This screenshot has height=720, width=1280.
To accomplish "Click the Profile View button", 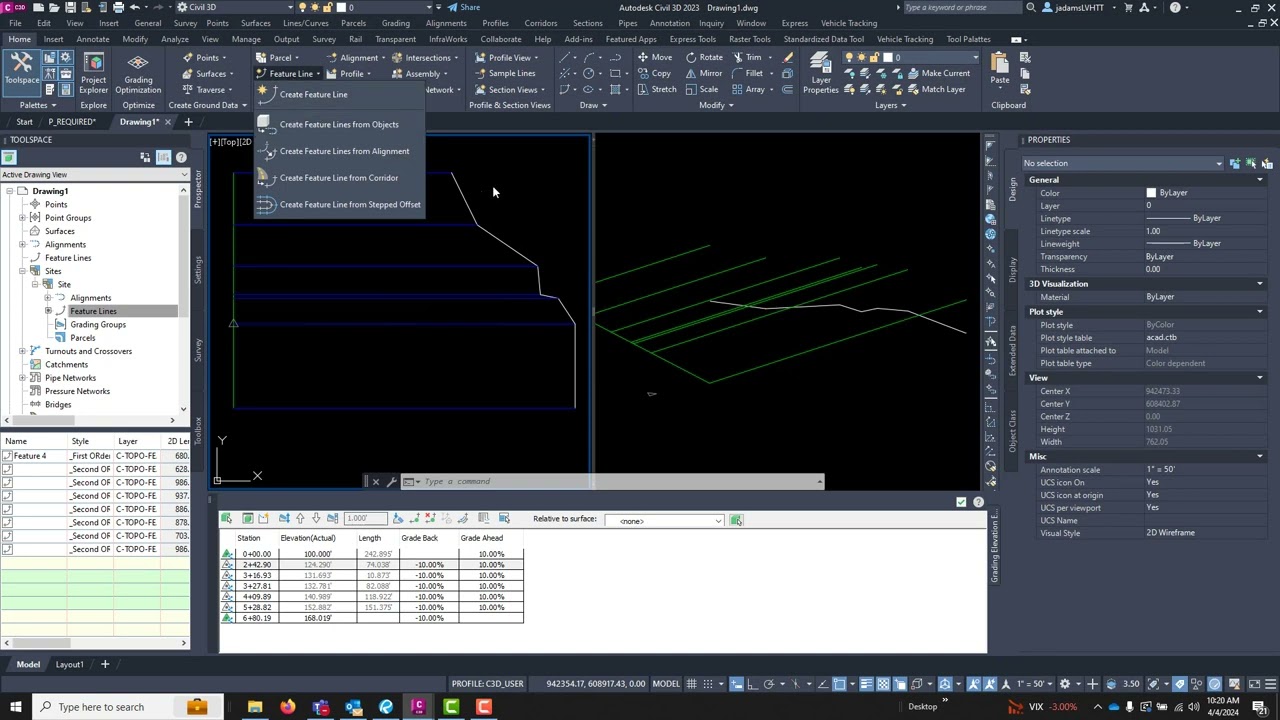I will pyautogui.click(x=505, y=57).
